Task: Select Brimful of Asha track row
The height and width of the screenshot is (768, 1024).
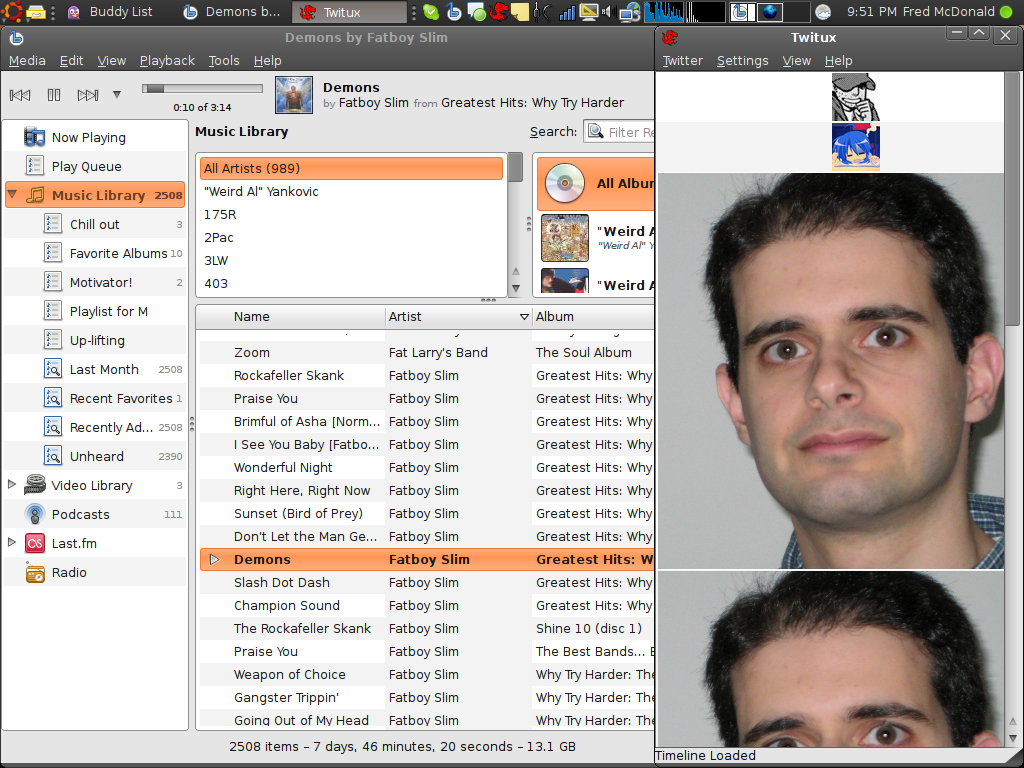Action: coord(426,421)
